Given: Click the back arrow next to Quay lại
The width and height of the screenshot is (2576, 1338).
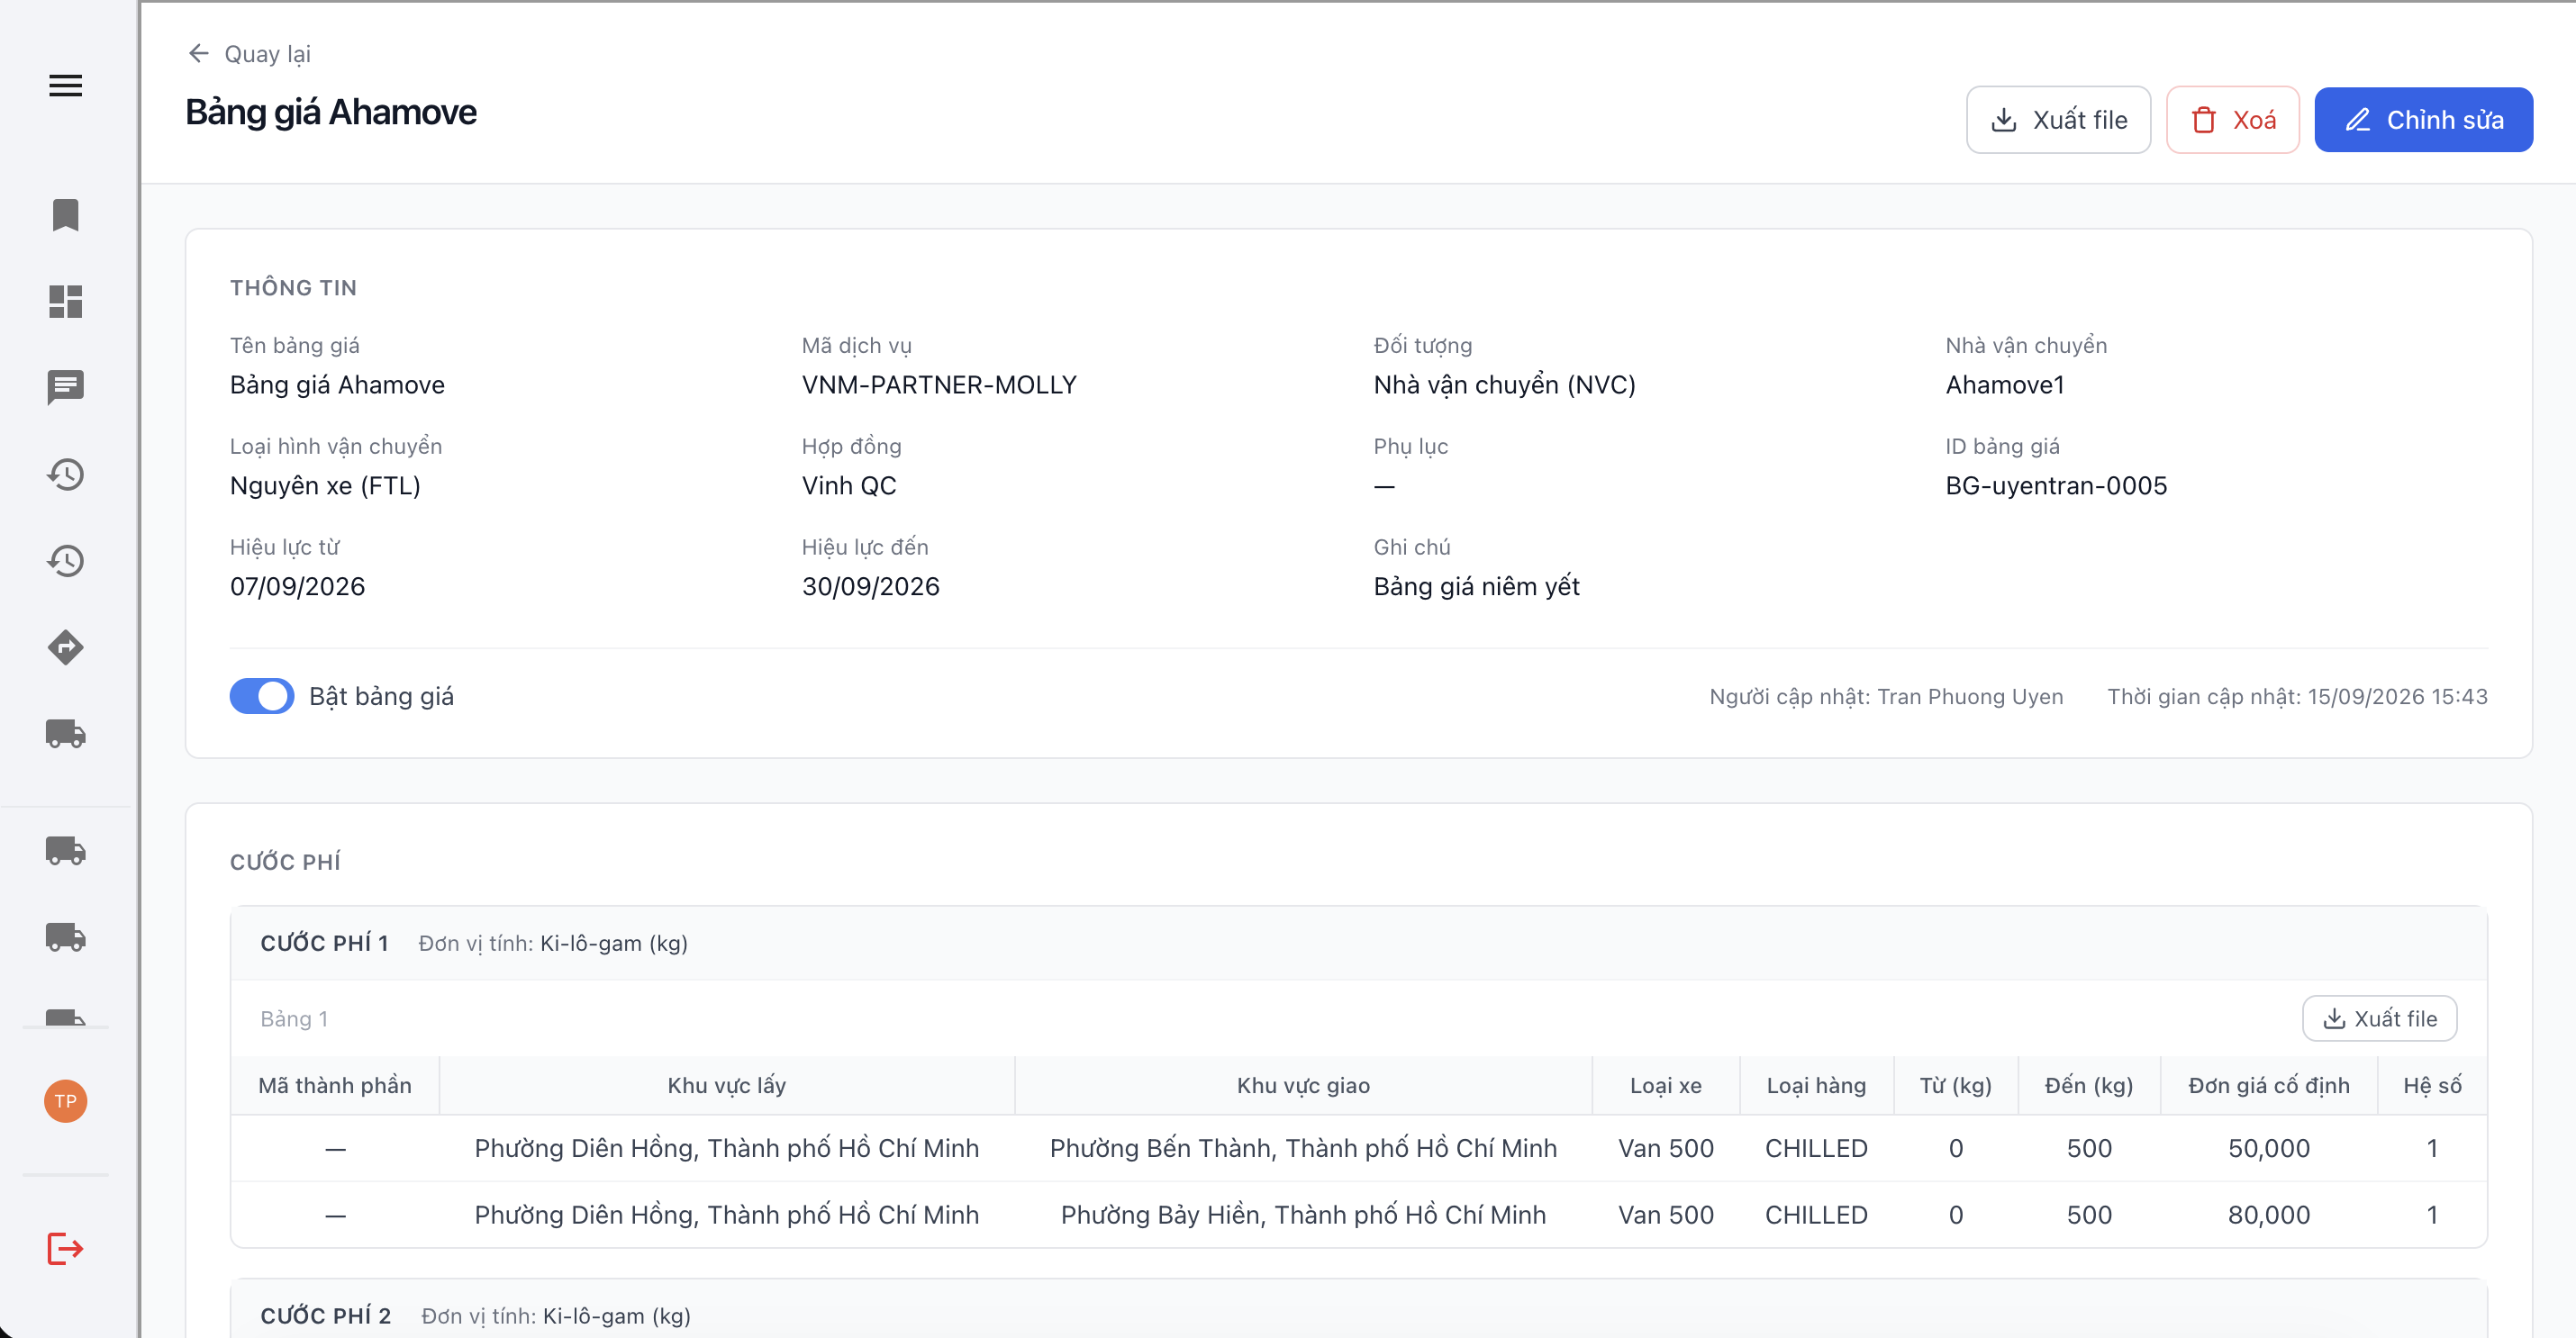Looking at the screenshot, I should point(199,53).
